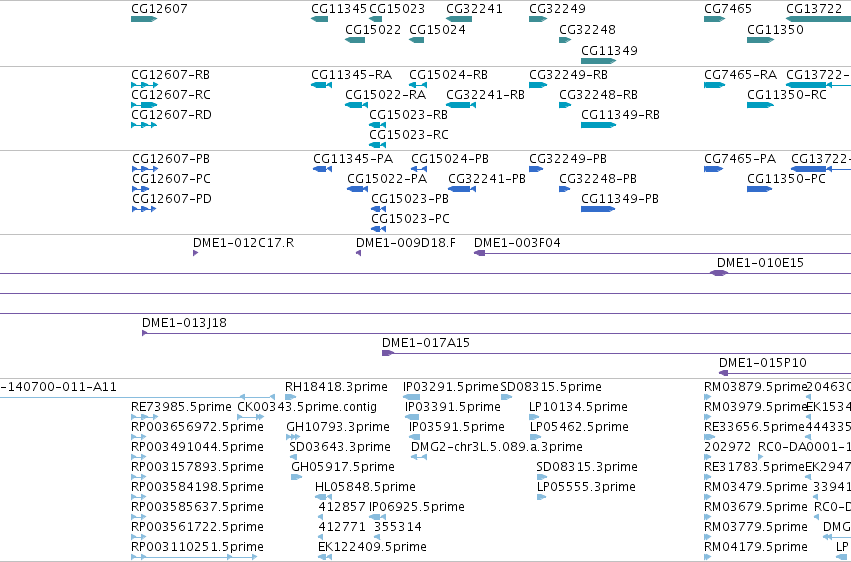Select transcript CG7465-RA

pyautogui.click(x=740, y=74)
